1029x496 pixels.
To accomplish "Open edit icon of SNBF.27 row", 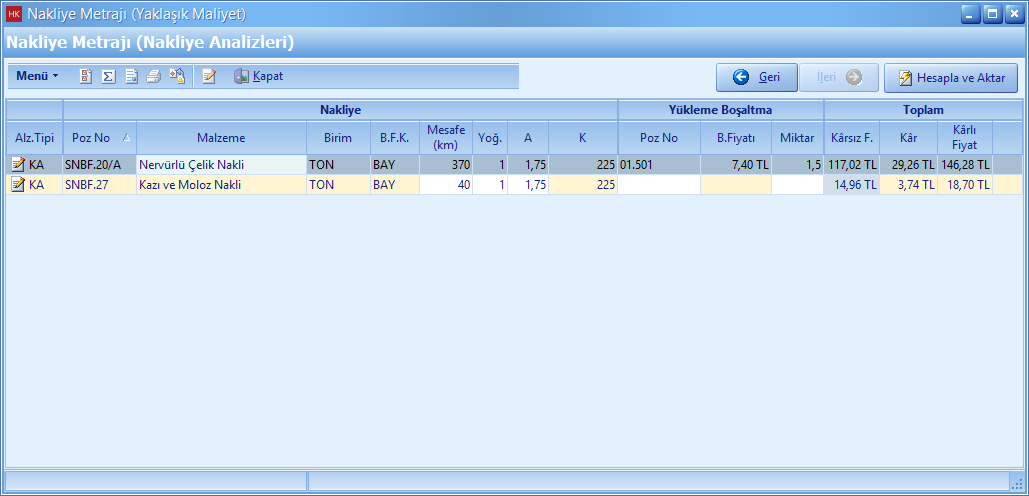I will (x=18, y=184).
